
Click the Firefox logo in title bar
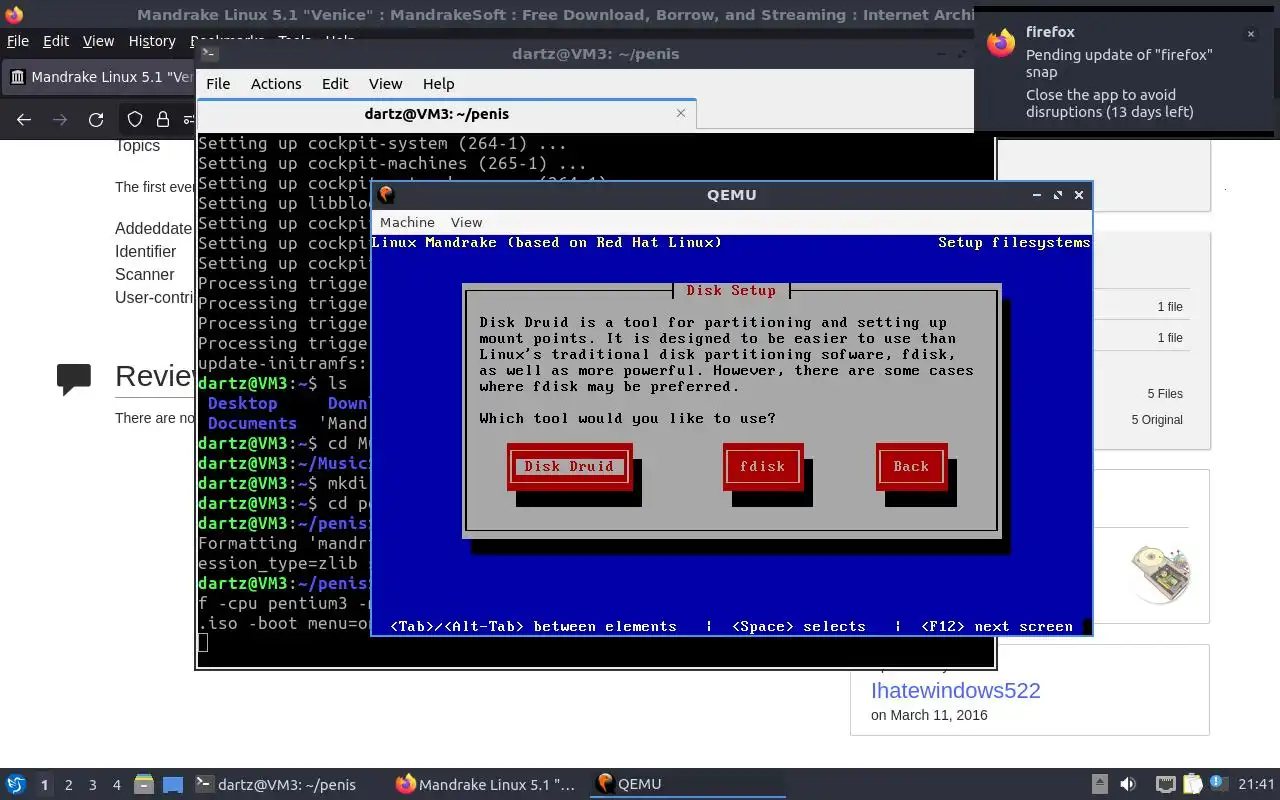[x=12, y=14]
